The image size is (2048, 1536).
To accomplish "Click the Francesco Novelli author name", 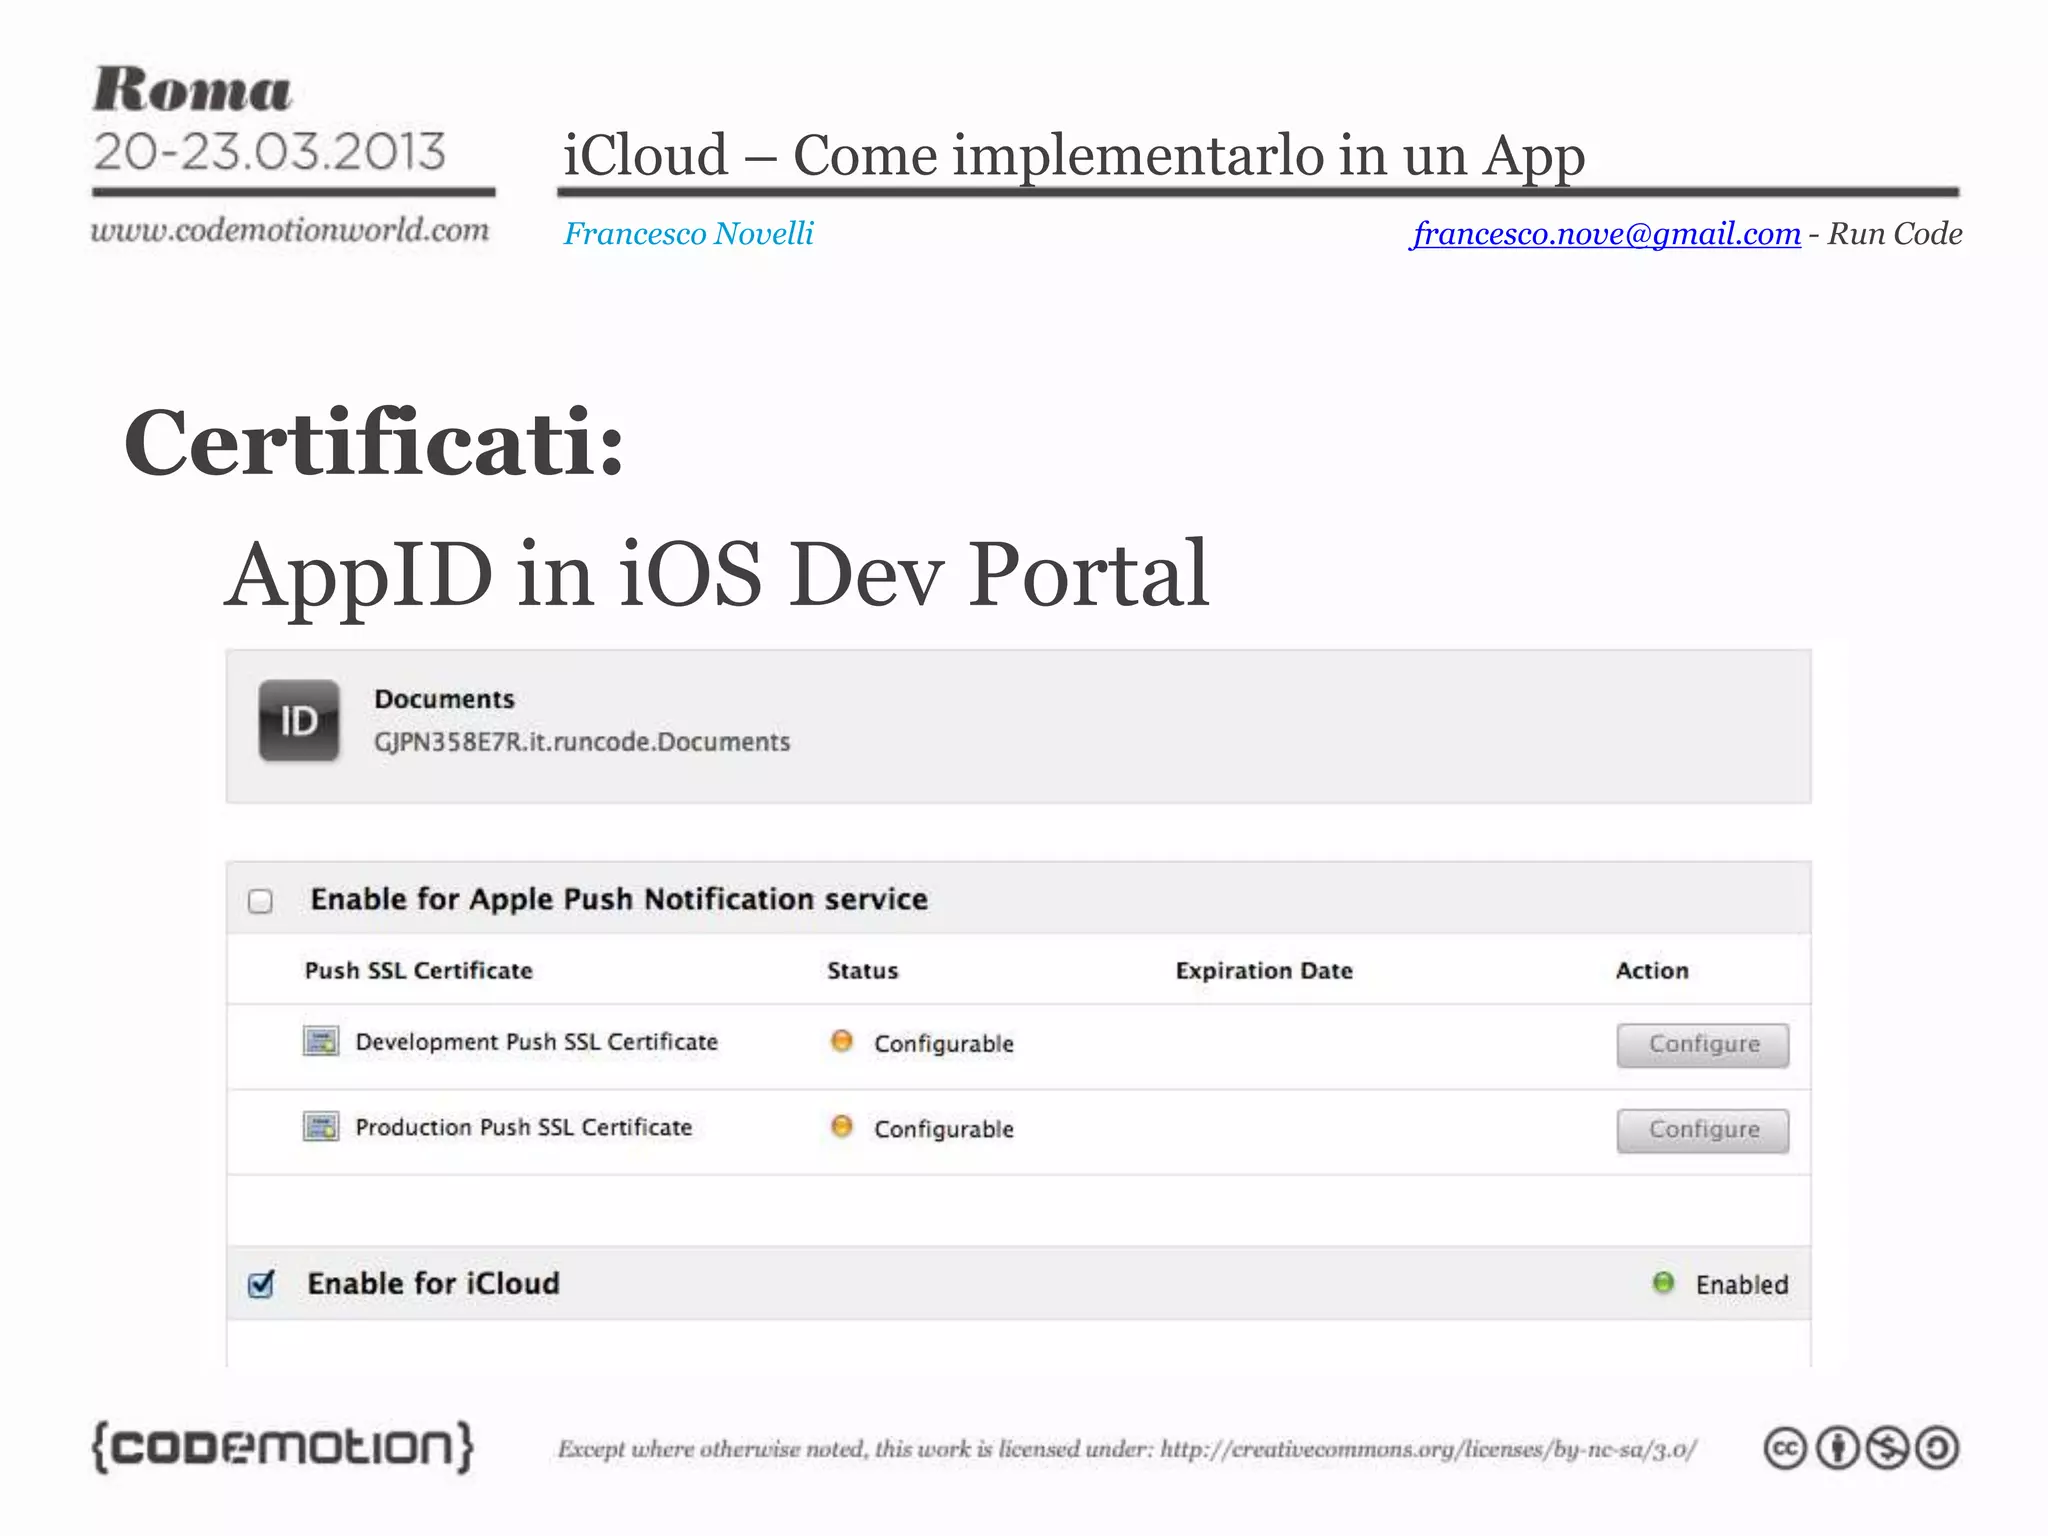I will (689, 234).
